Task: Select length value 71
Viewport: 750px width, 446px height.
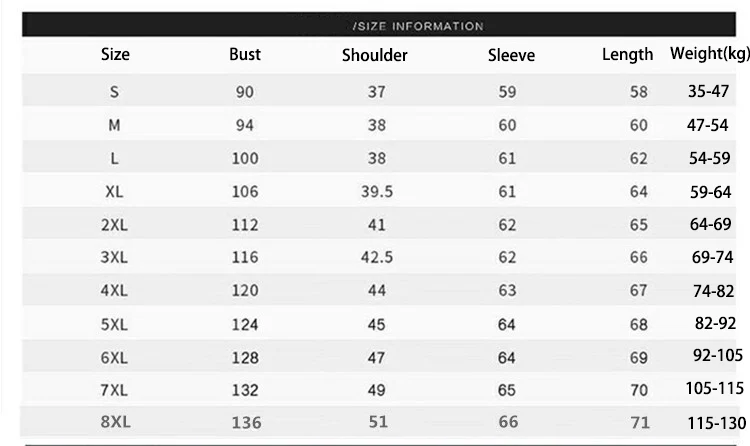Action: tap(638, 422)
